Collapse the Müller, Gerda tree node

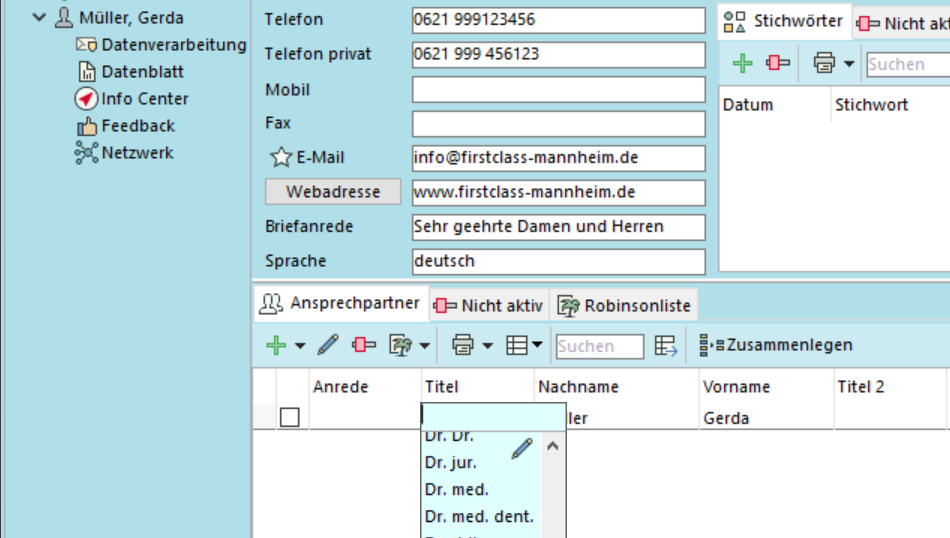(39, 18)
